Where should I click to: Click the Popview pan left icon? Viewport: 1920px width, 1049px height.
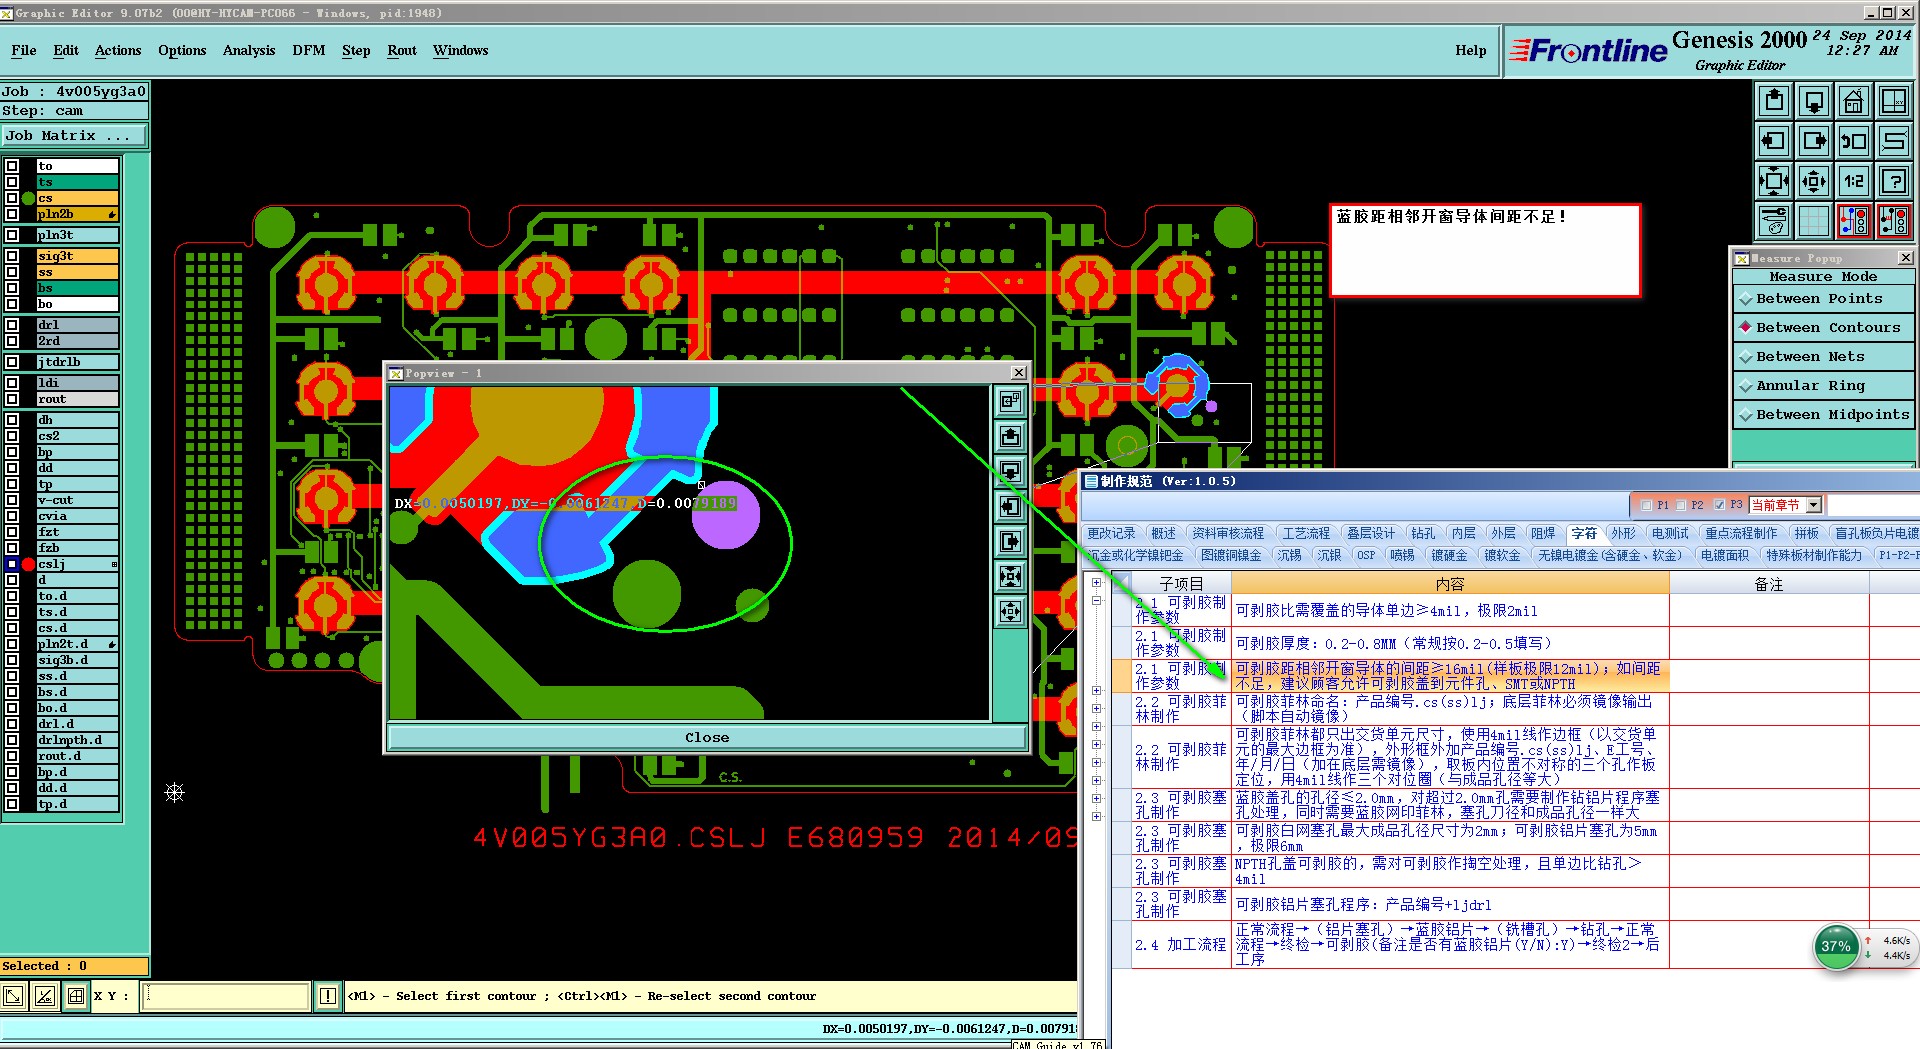pyautogui.click(x=1011, y=507)
